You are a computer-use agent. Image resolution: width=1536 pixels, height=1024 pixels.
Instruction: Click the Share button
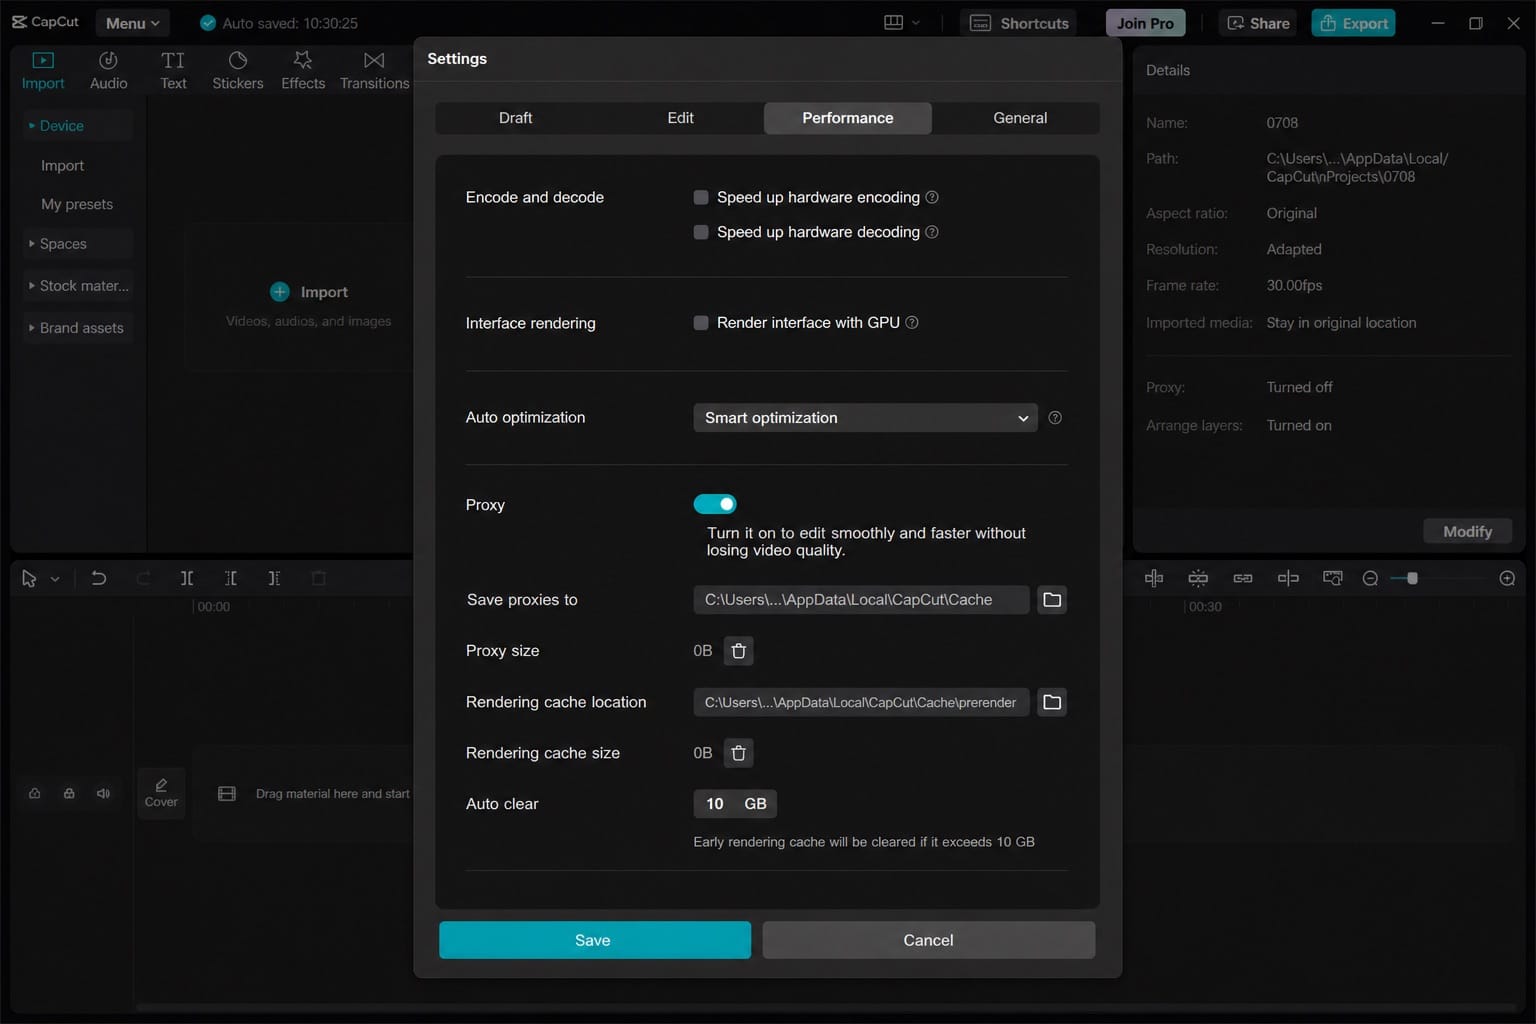(1258, 23)
